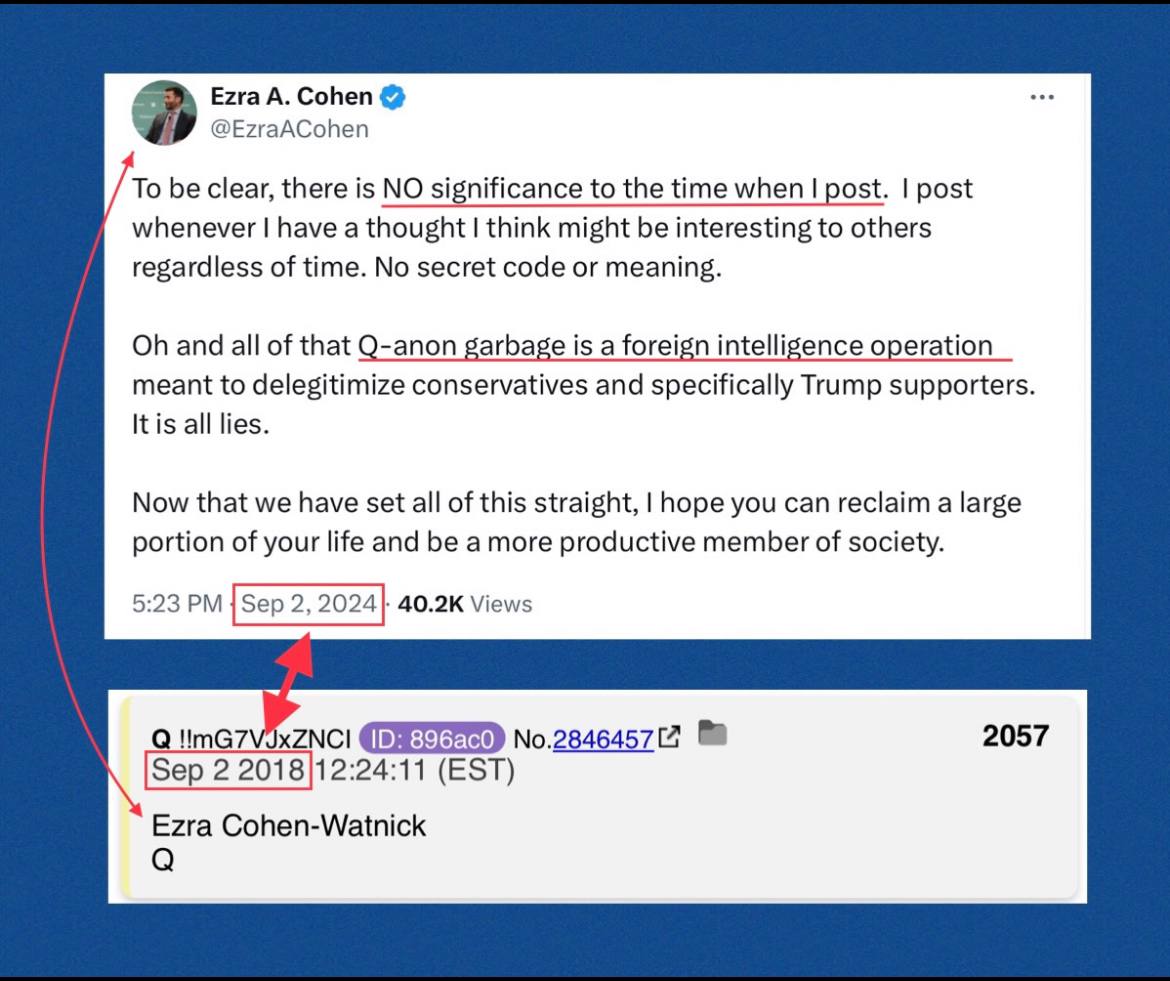This screenshot has width=1170, height=981.
Task: Open post number link 2846457
Action: pos(603,739)
